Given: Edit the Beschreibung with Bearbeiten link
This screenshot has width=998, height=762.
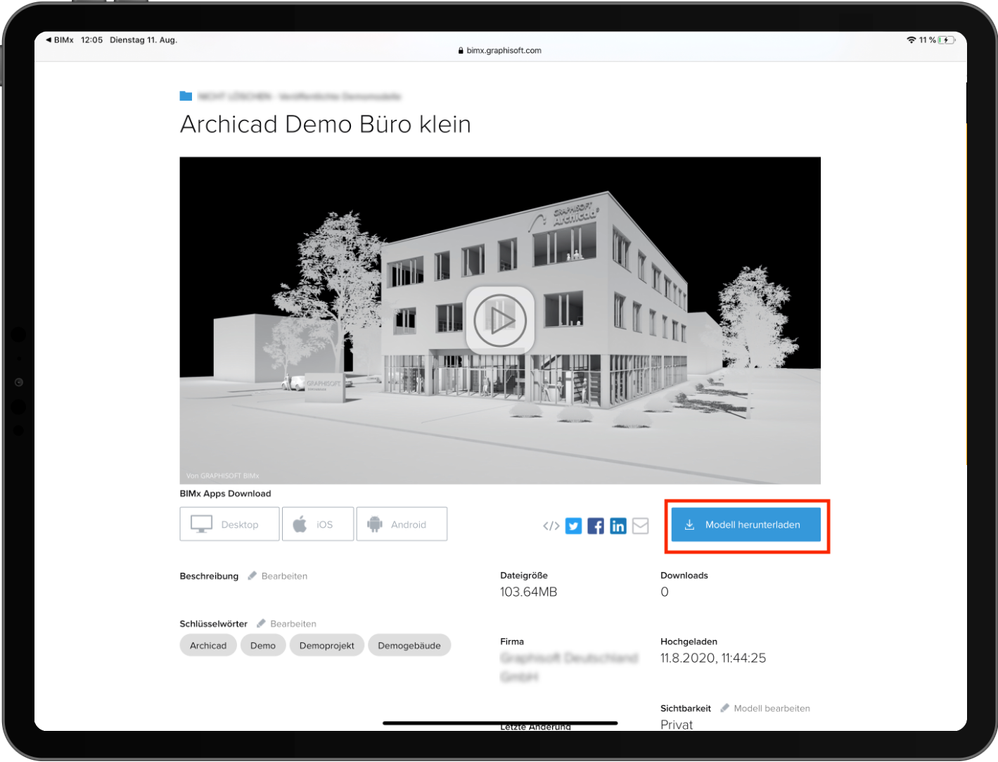Looking at the screenshot, I should coord(278,576).
